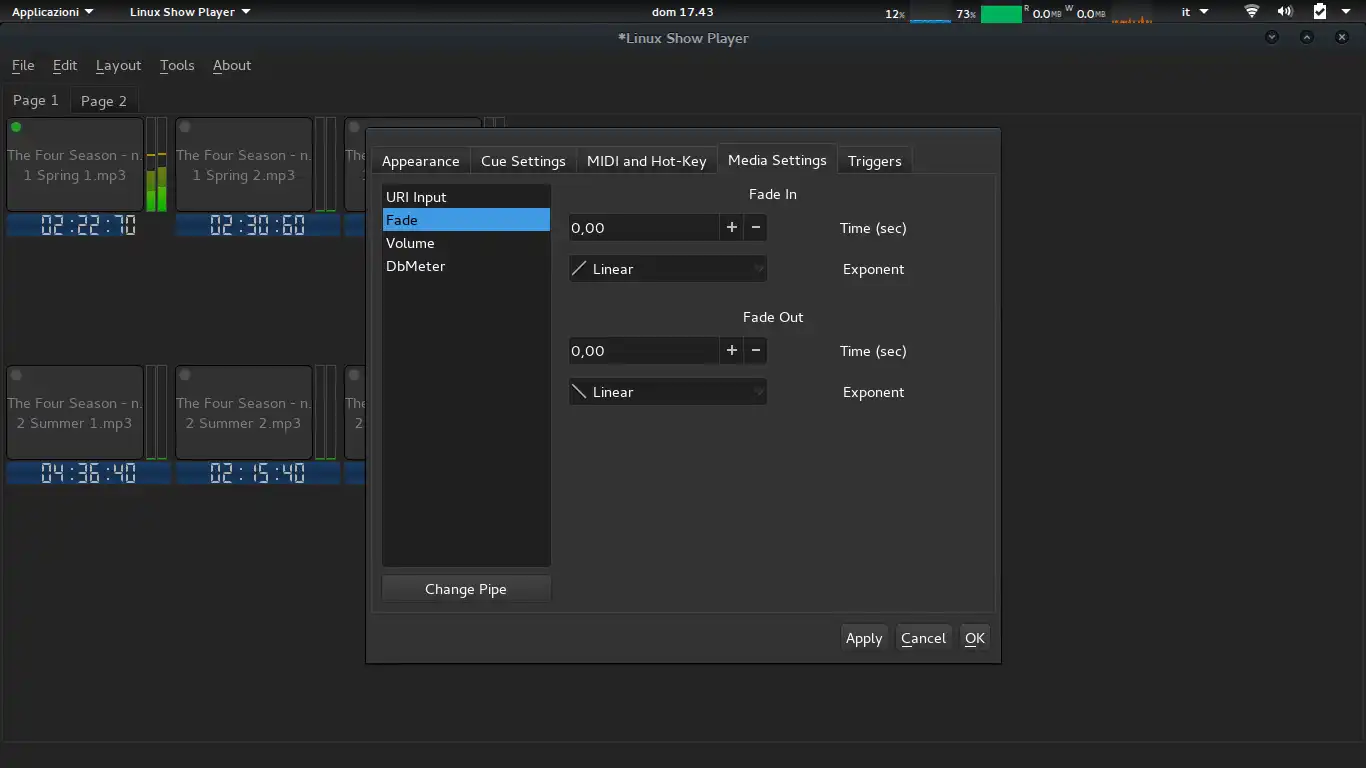Click the network activity monitor graph
The width and height of the screenshot is (1366, 768).
click(1132, 13)
